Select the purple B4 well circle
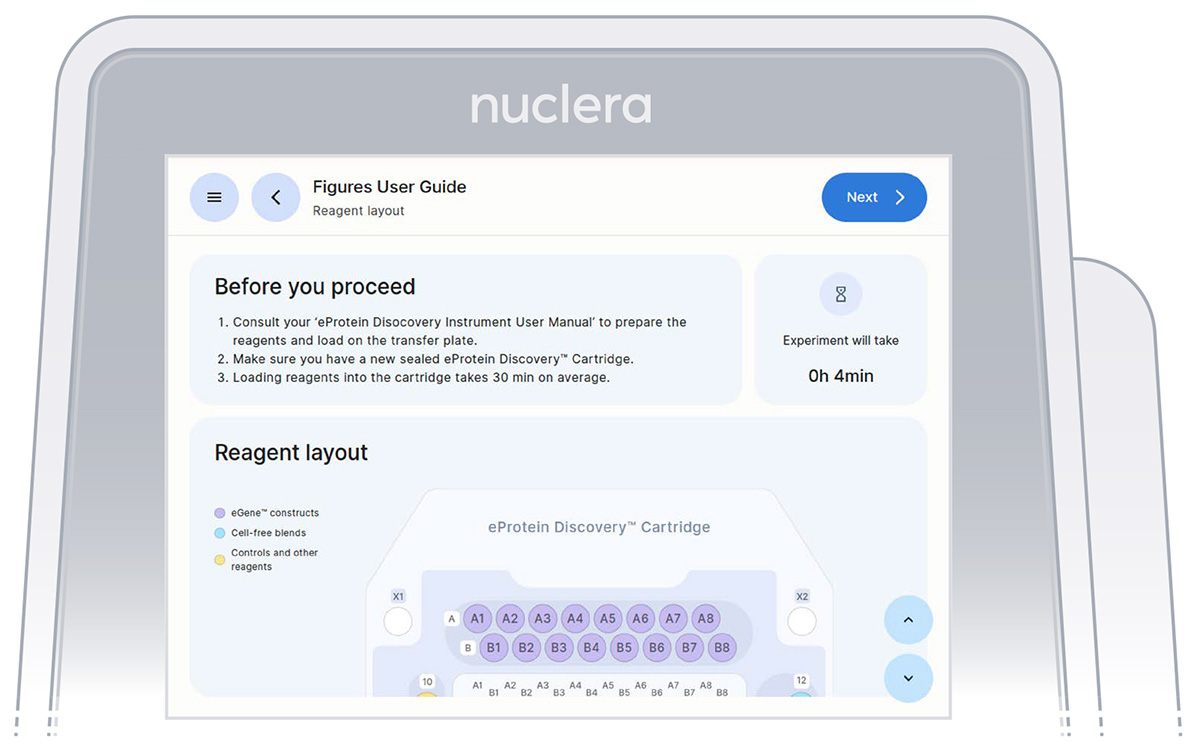Screen dimensions: 1200x752 coord(591,648)
